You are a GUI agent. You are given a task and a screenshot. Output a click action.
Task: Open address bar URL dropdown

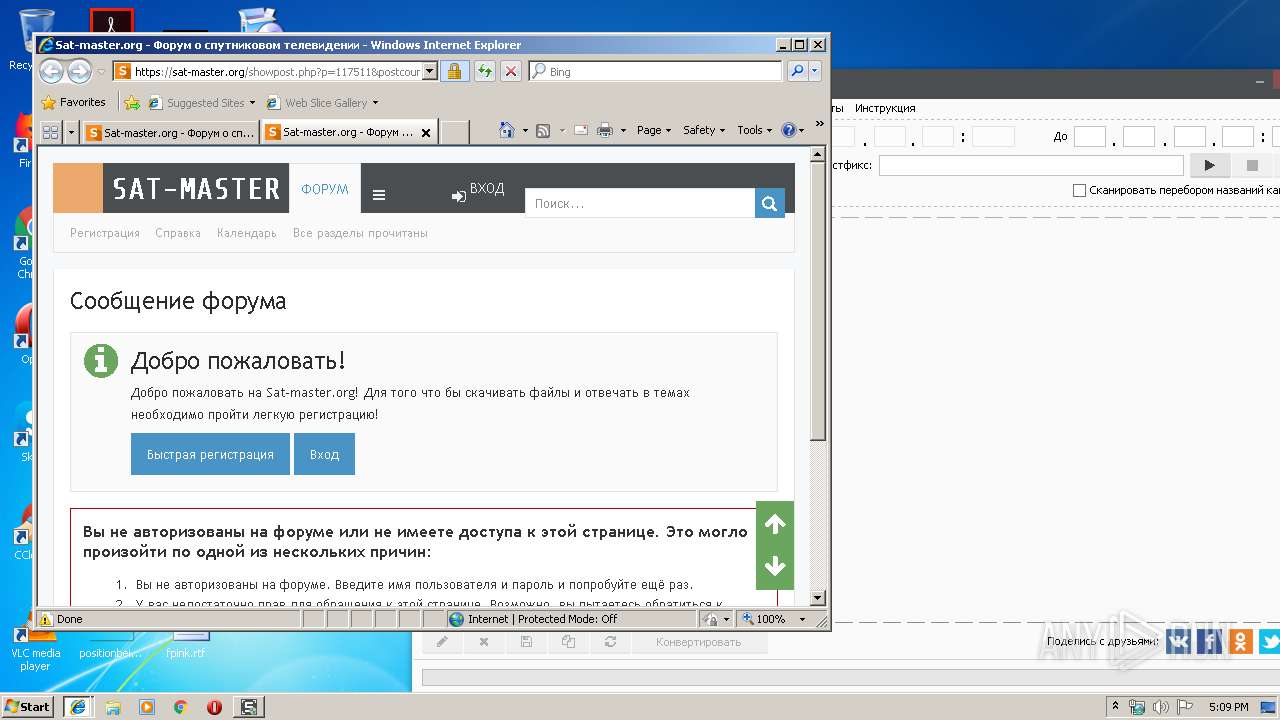pyautogui.click(x=430, y=71)
